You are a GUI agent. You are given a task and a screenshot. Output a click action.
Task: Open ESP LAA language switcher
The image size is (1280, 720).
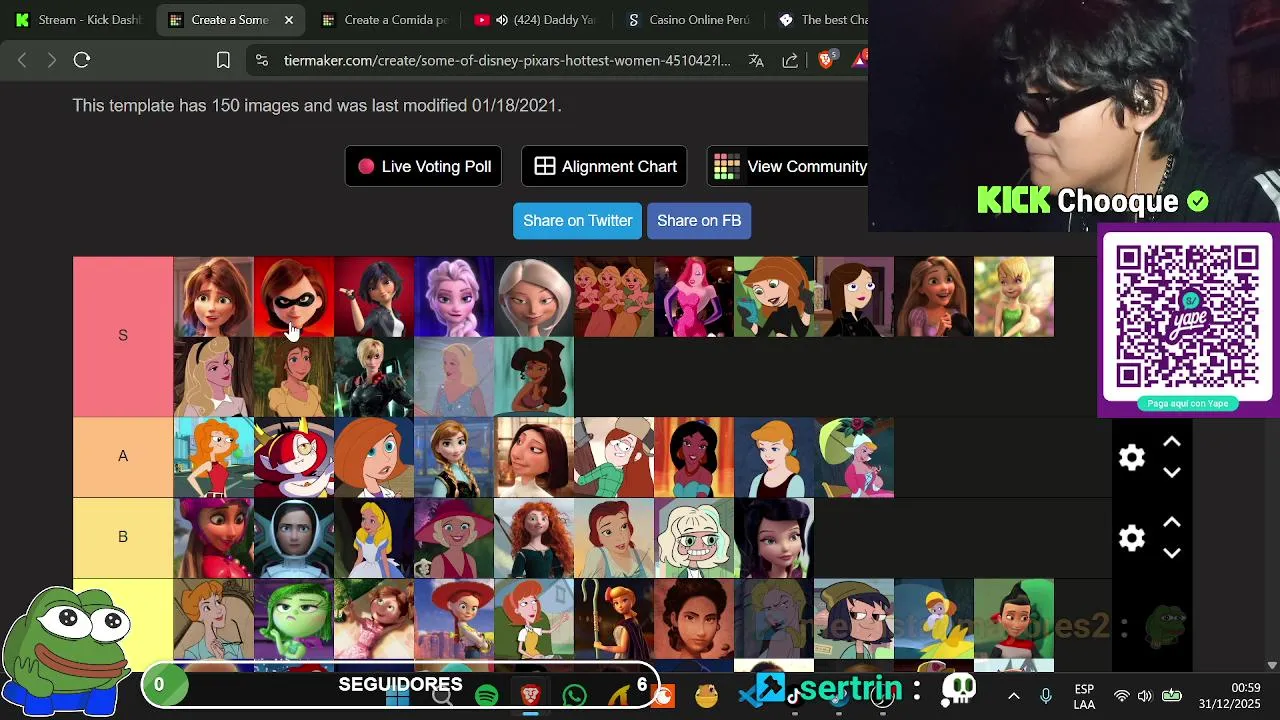pyautogui.click(x=1084, y=696)
